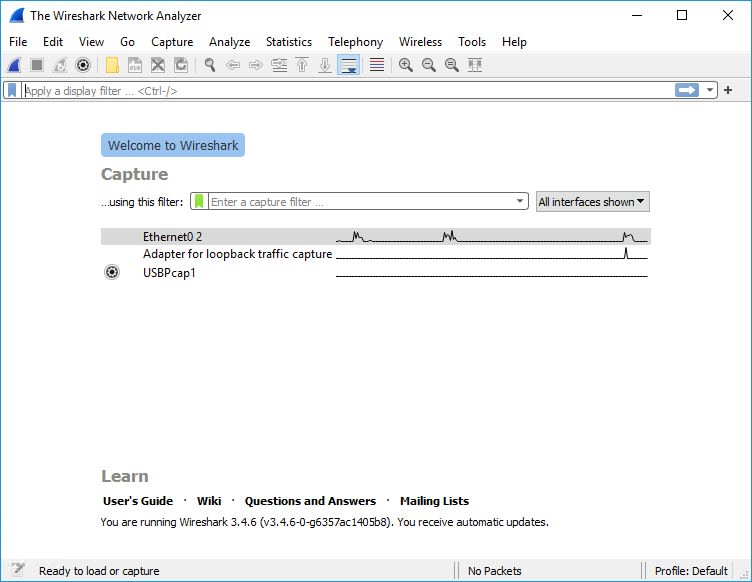Image resolution: width=752 pixels, height=582 pixels.
Task: Click the Restart current capture icon
Action: coord(60,65)
